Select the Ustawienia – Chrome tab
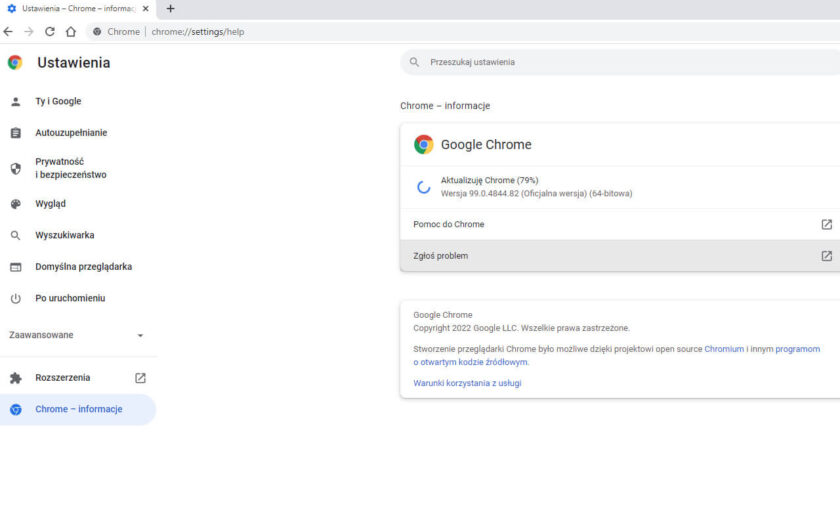This screenshot has height=520, width=840. (78, 9)
